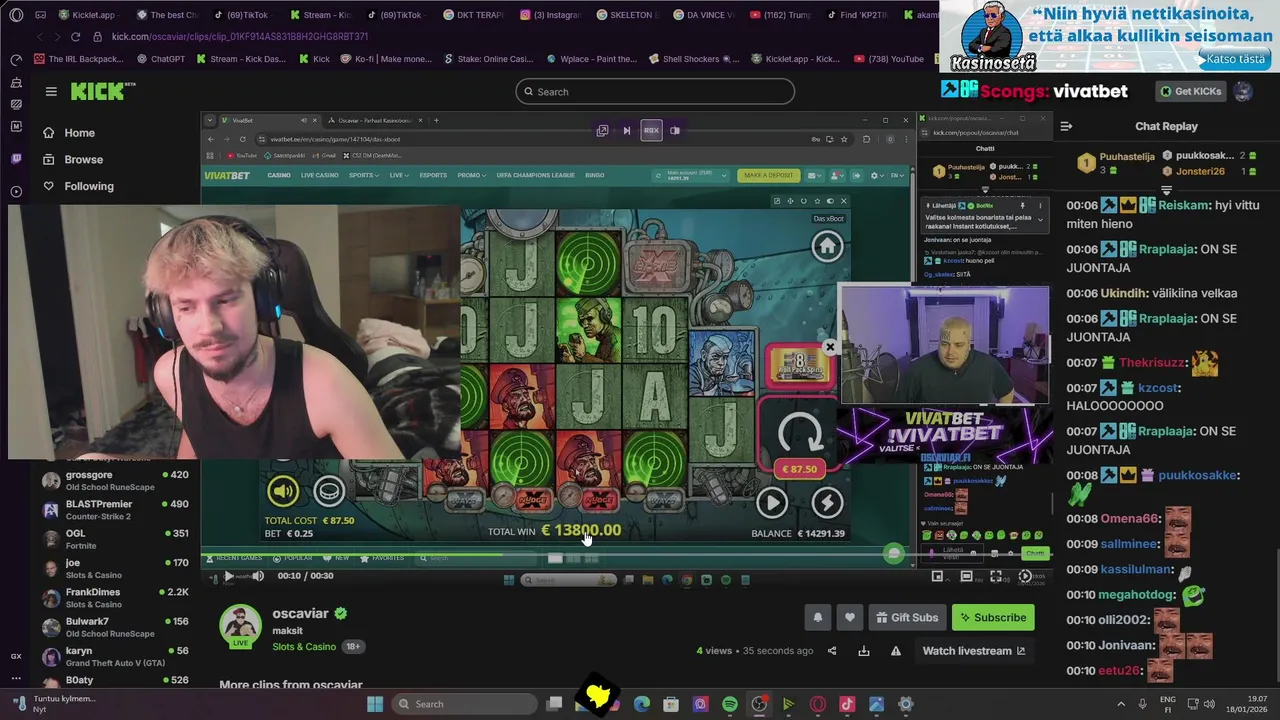
Task: Reload the browser page
Action: coord(75,37)
